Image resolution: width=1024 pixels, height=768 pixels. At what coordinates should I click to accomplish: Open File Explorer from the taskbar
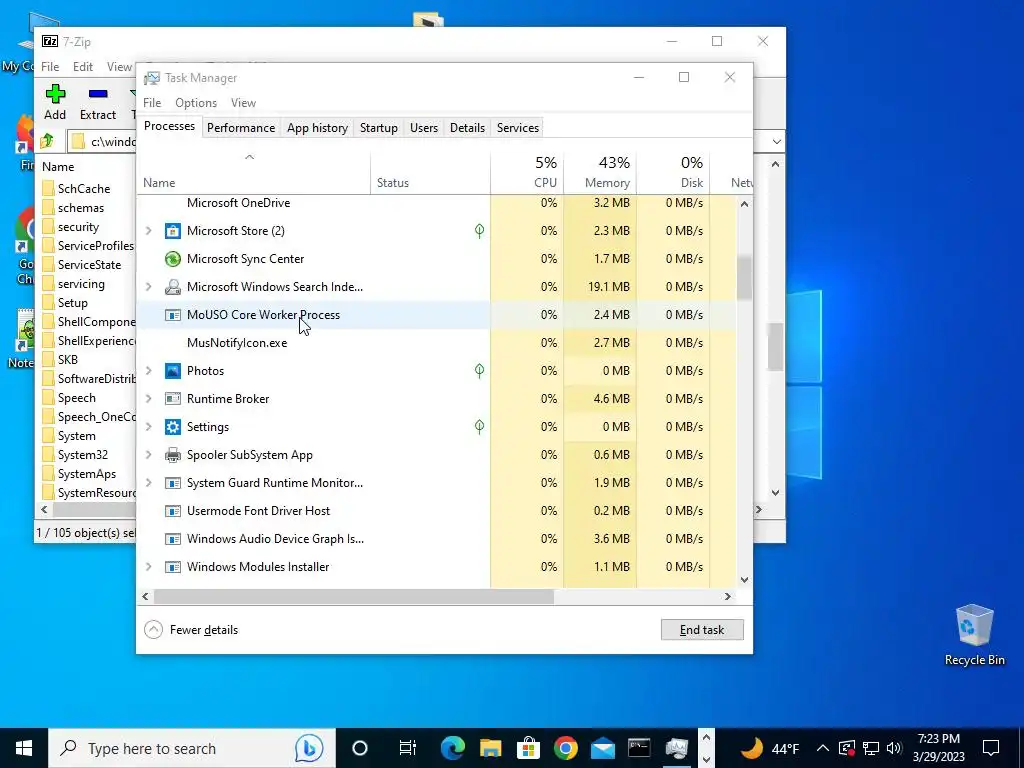point(490,748)
